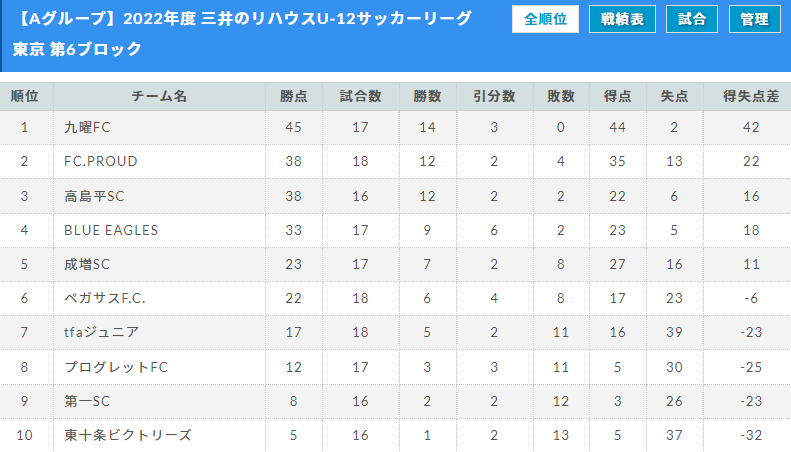Select team name 東十条ビクトリーズ
This screenshot has height=452, width=791.
128,435
